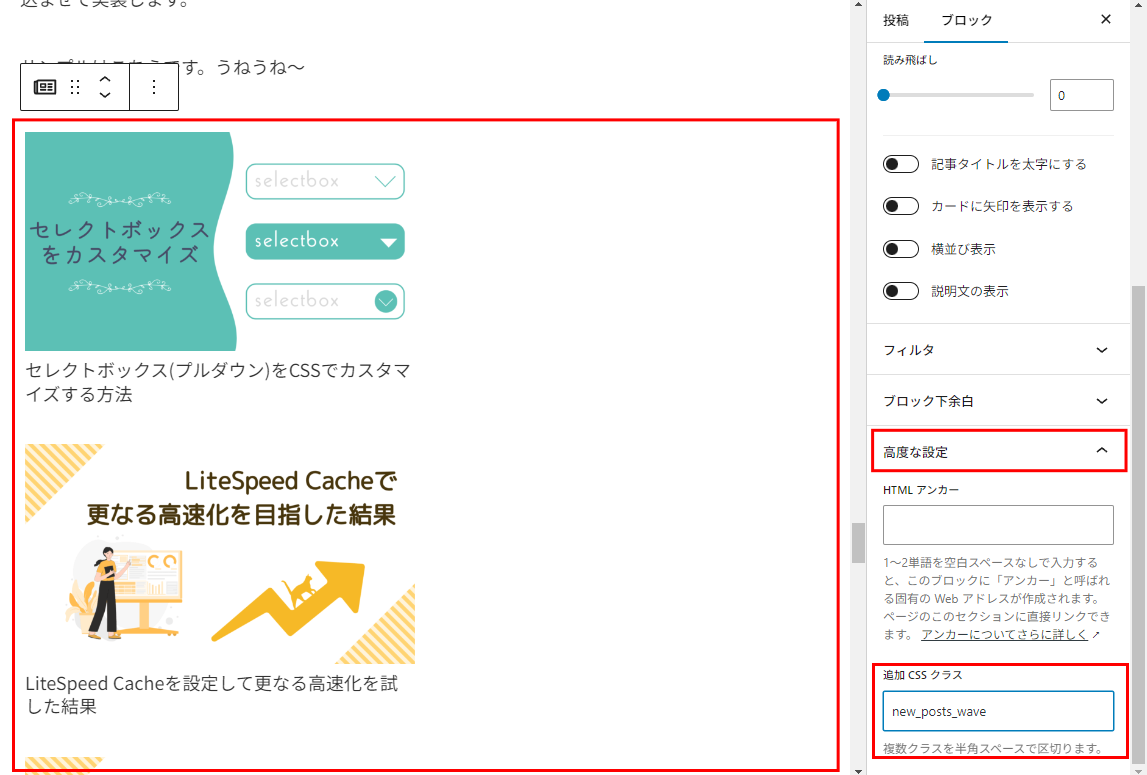Click the 追加 CSS クラス input field
Viewport: 1147px width, 775px height.
coord(997,711)
